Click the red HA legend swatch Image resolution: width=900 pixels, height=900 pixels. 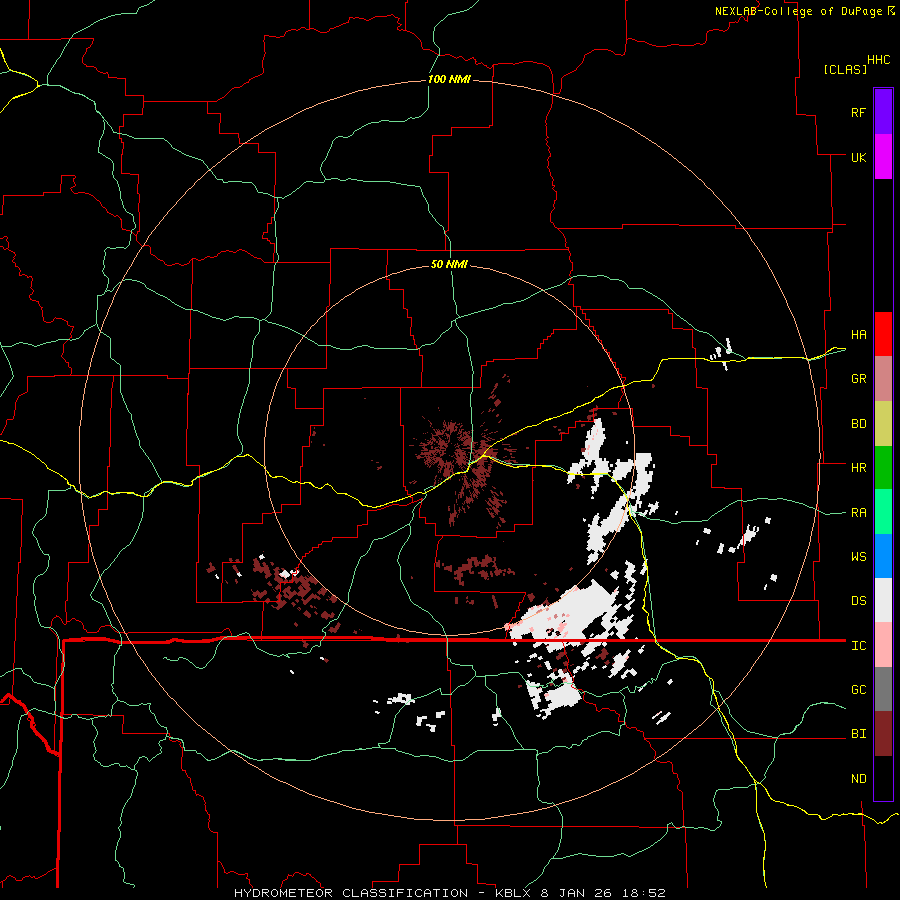(x=883, y=334)
